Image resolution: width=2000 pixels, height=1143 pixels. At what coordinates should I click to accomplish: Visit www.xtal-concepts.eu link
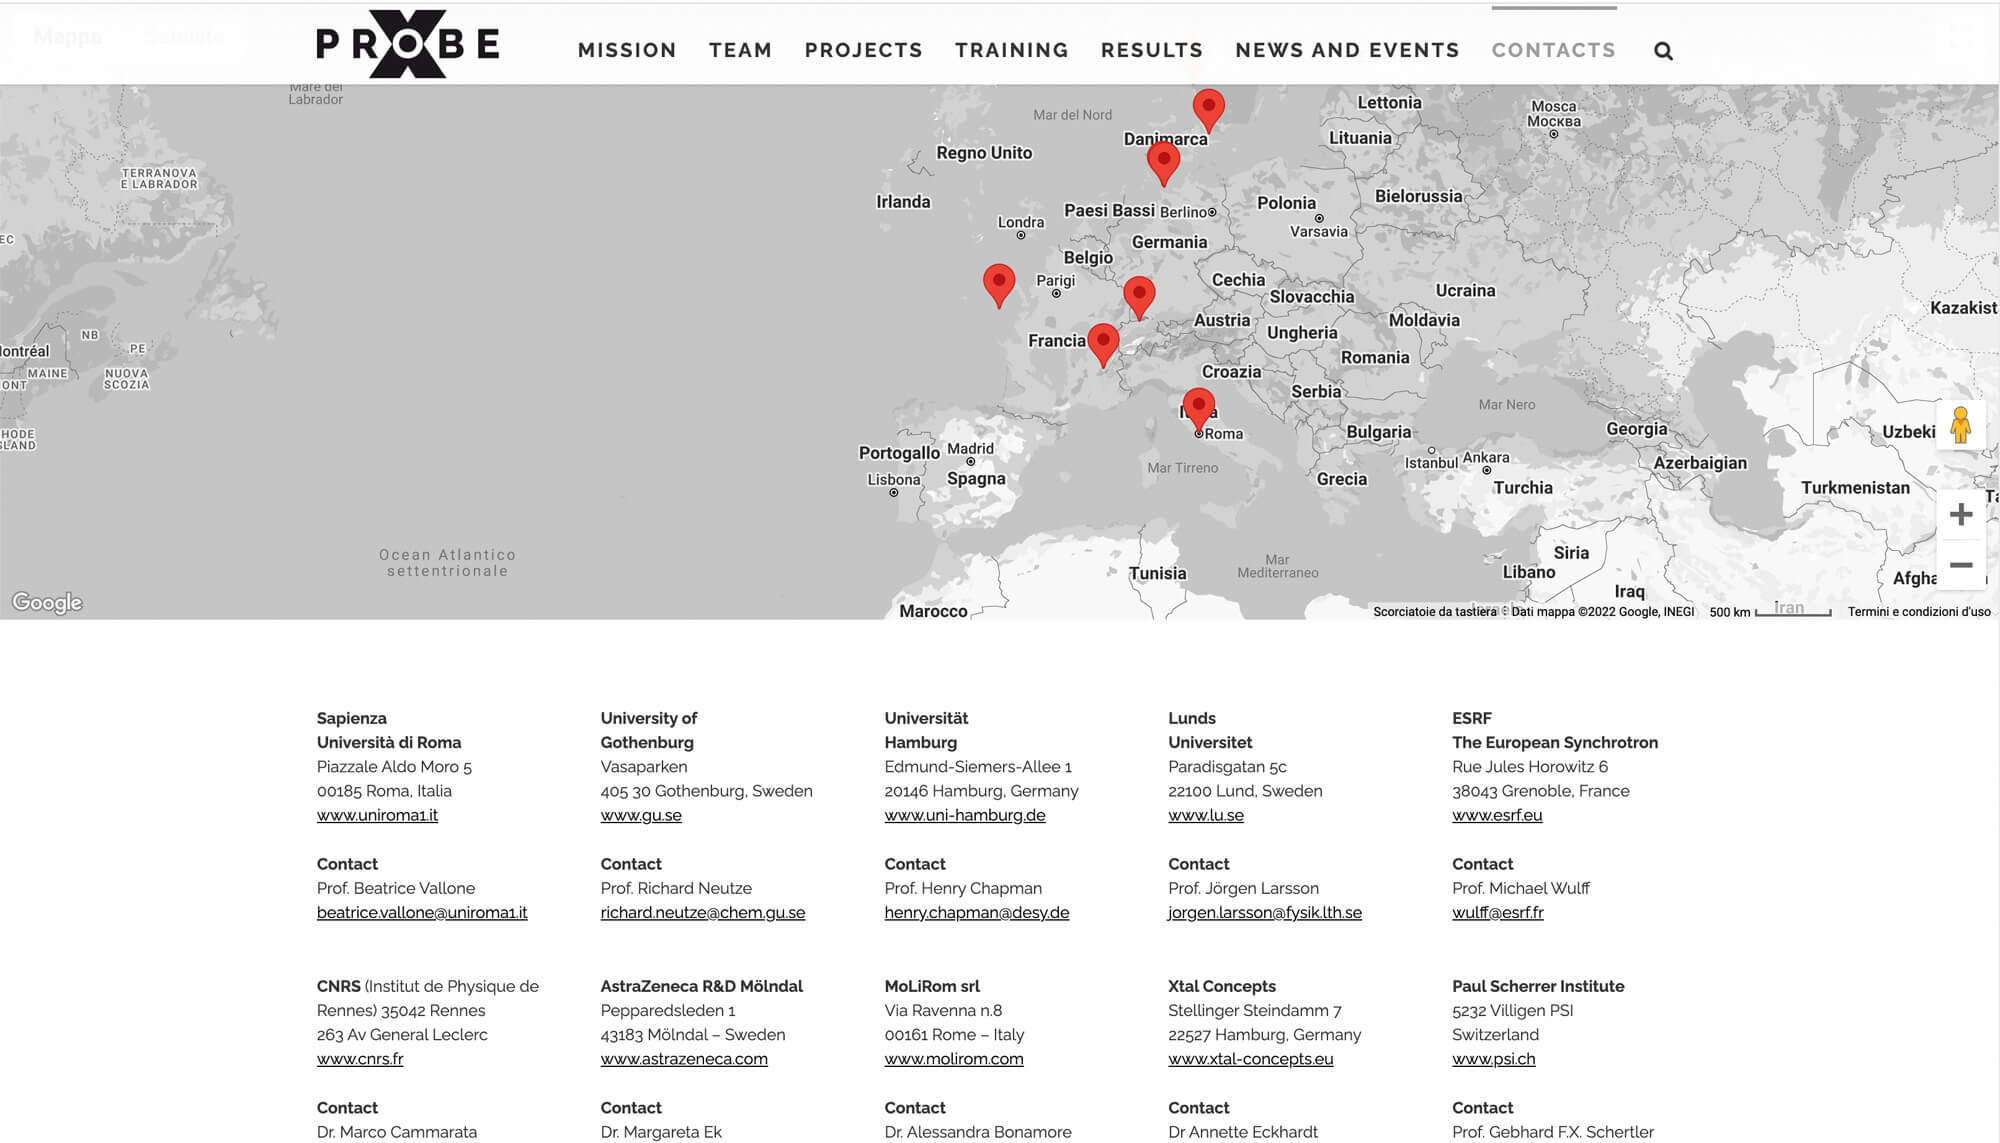pyautogui.click(x=1251, y=1059)
